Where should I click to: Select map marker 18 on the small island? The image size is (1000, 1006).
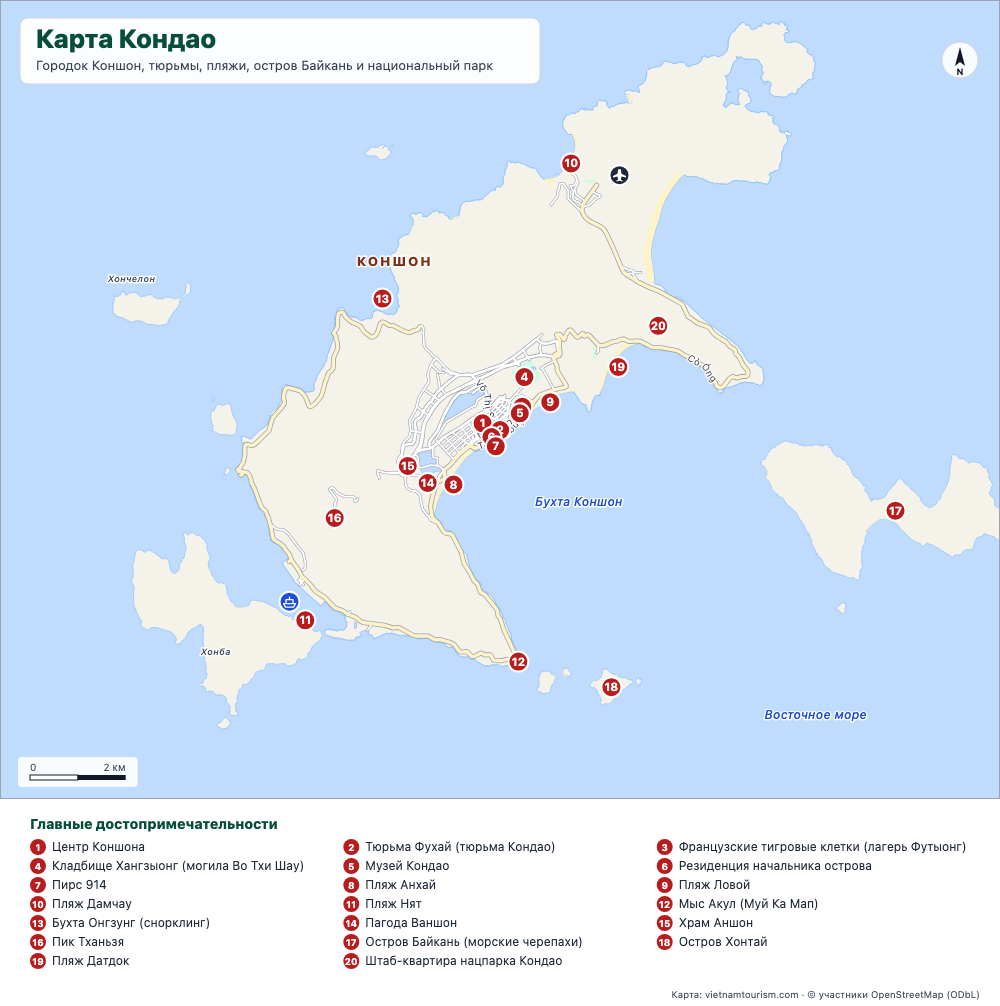pos(611,687)
